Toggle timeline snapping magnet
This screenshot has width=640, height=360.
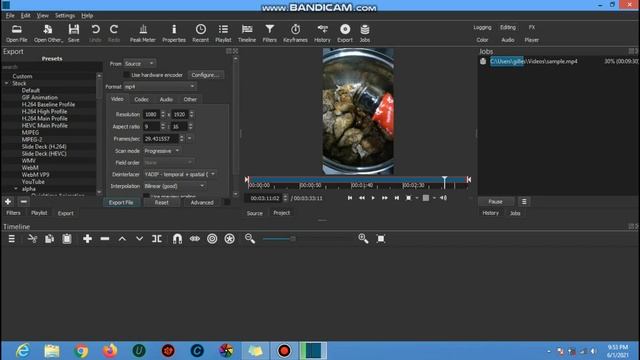177,239
